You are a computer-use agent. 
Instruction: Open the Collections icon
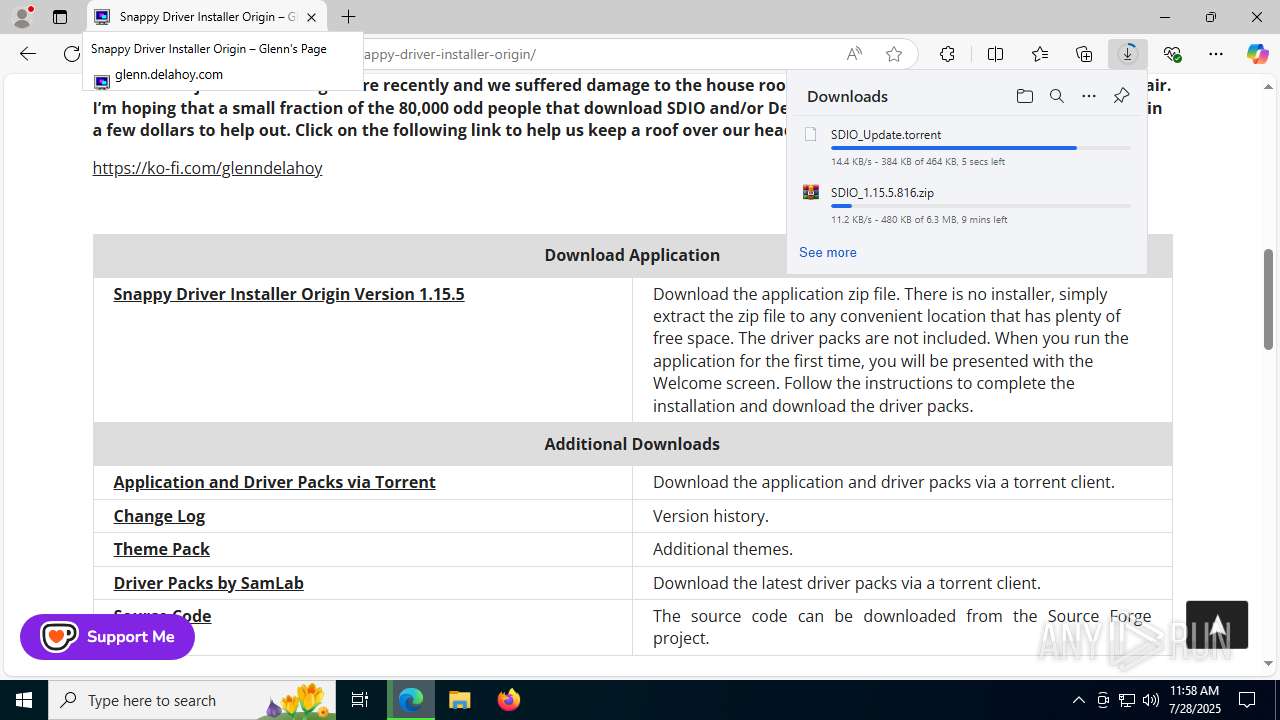[1084, 54]
